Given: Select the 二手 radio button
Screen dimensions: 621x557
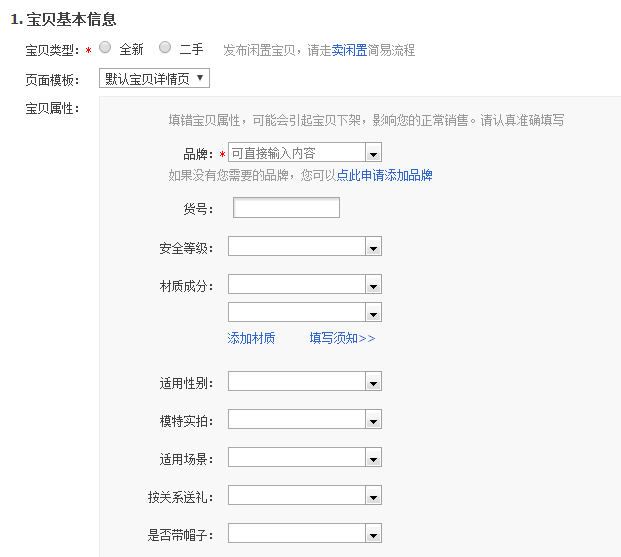Looking at the screenshot, I should point(165,48).
